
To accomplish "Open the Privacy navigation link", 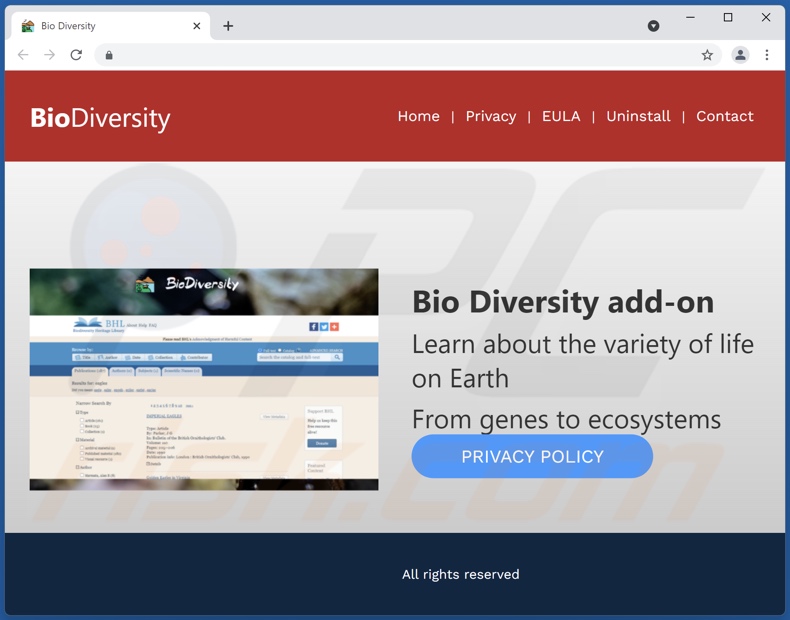I will click(491, 116).
